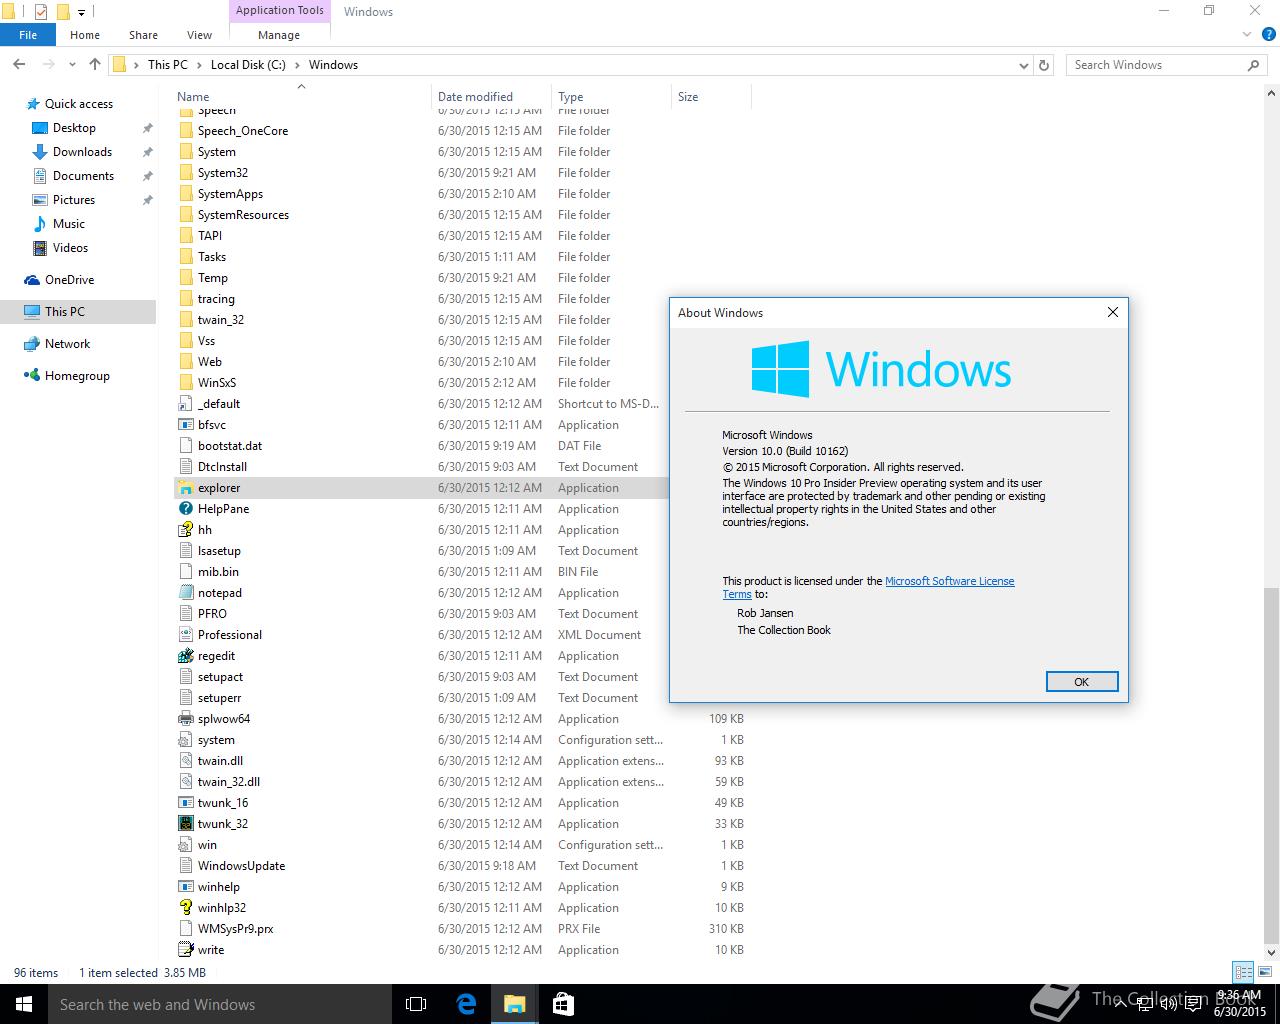This screenshot has height=1024, width=1280.
Task: Open the Store from the taskbar
Action: (563, 1004)
